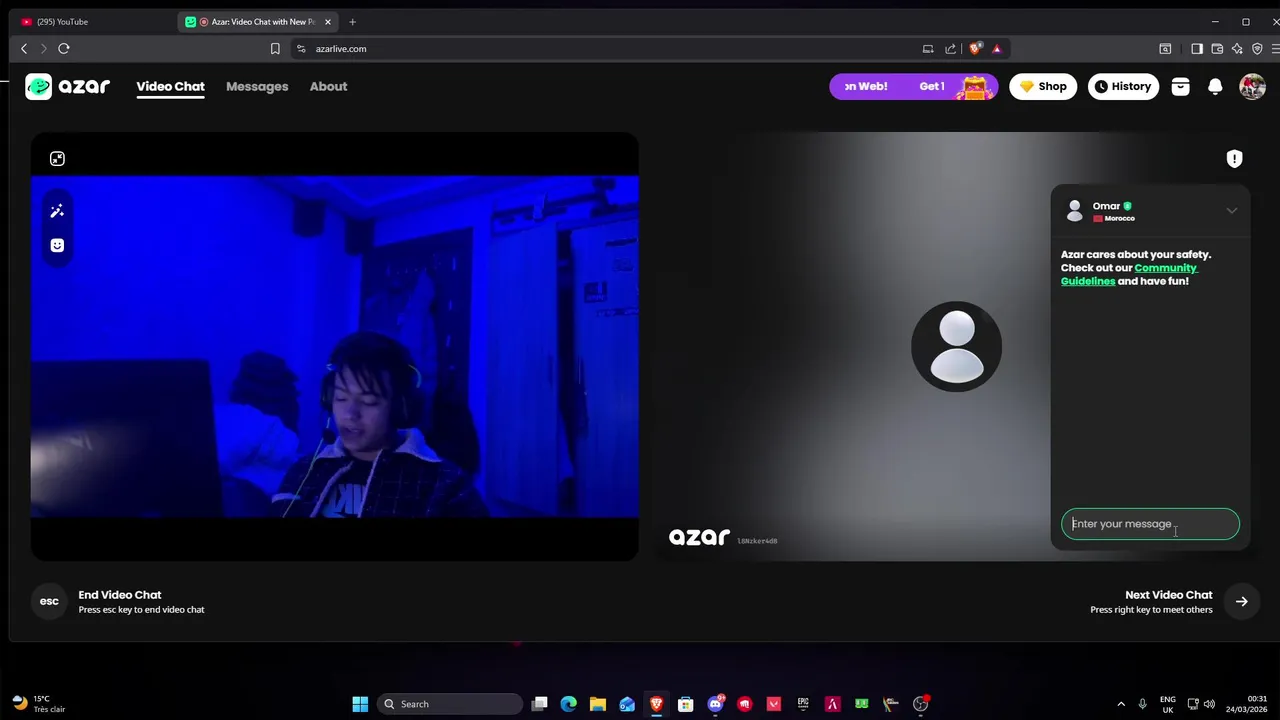Launch Microsoft Edge from taskbar
This screenshot has width=1280, height=720.
pyautogui.click(x=569, y=704)
